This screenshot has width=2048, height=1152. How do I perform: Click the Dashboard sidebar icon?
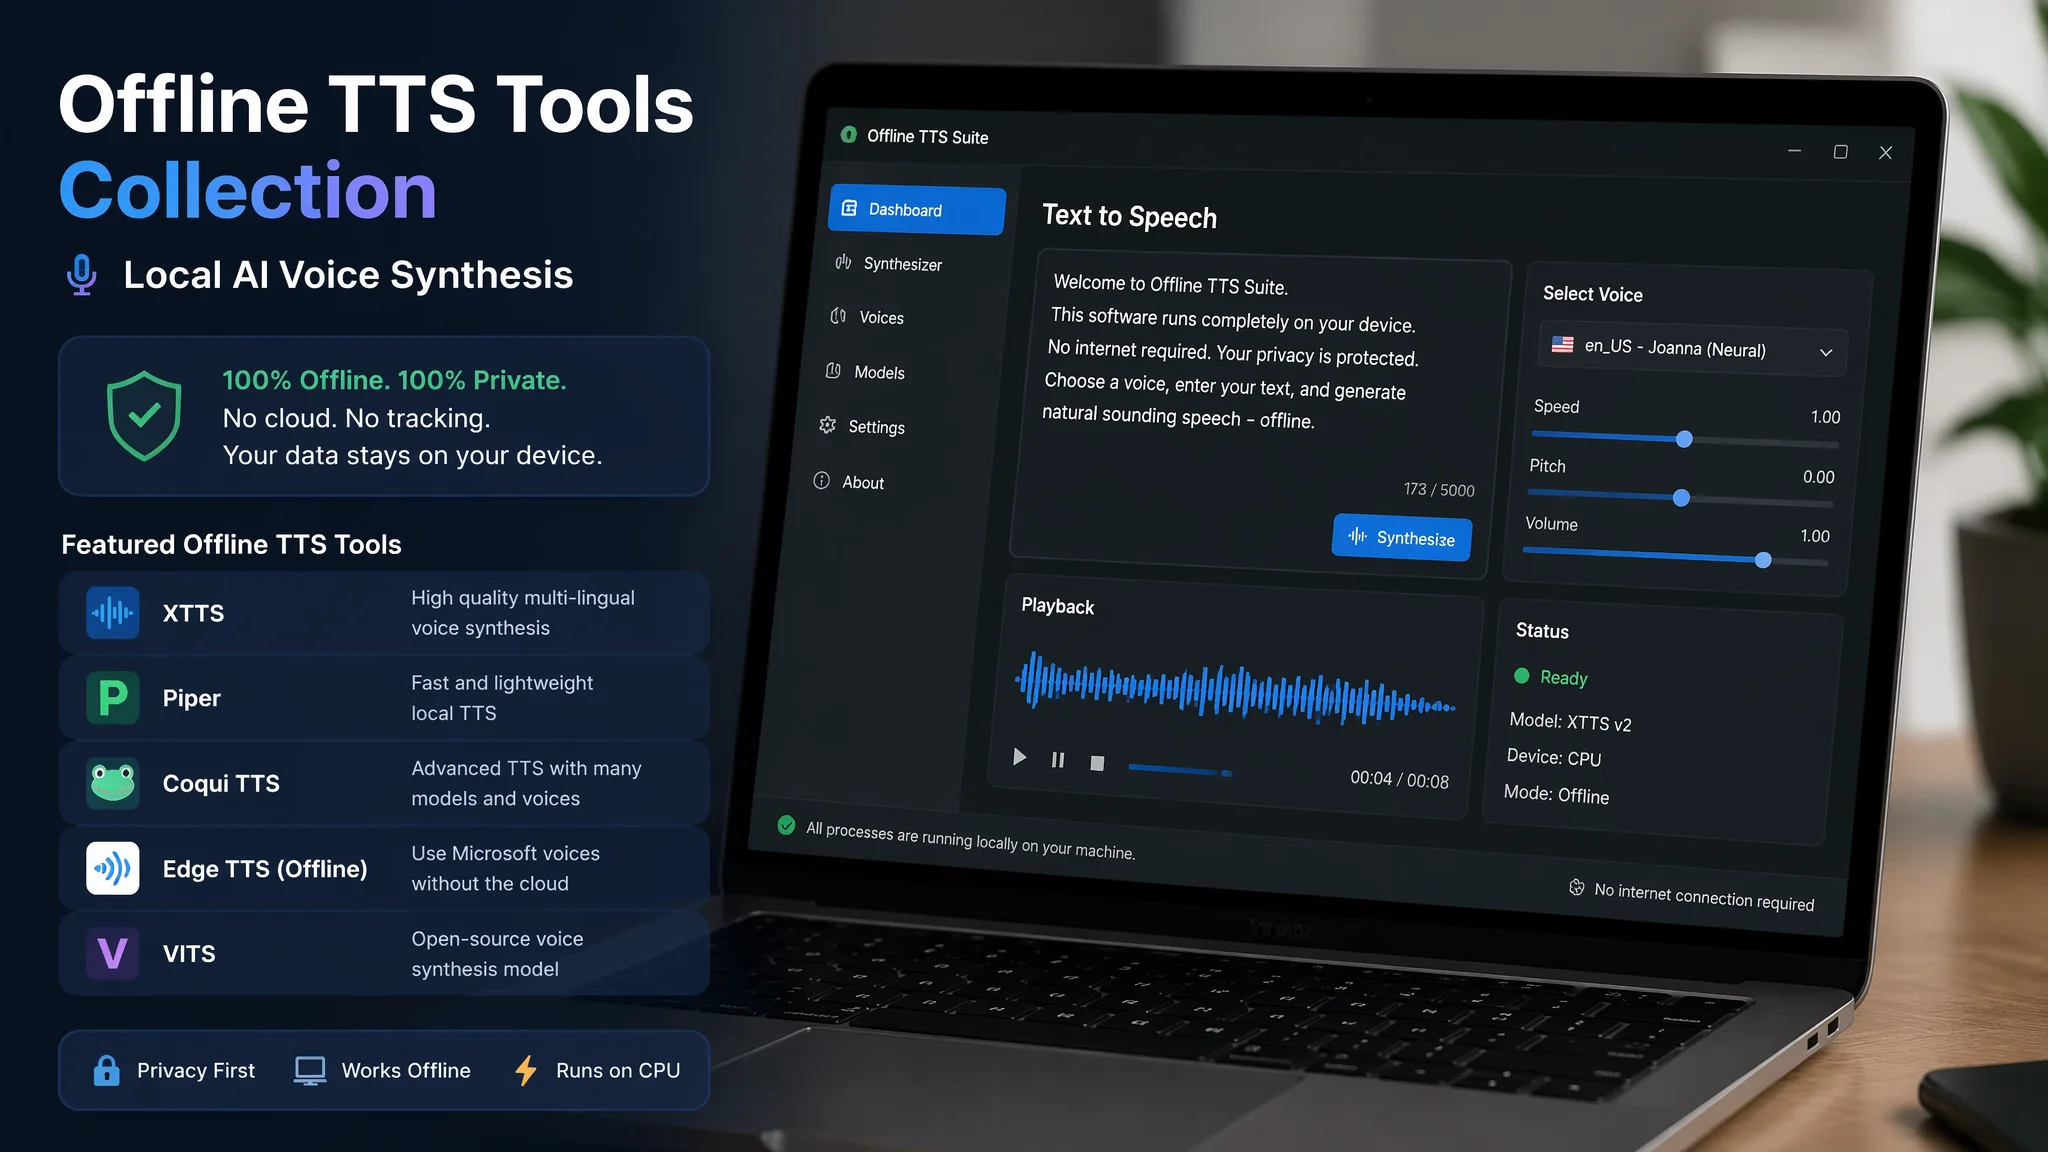click(849, 208)
